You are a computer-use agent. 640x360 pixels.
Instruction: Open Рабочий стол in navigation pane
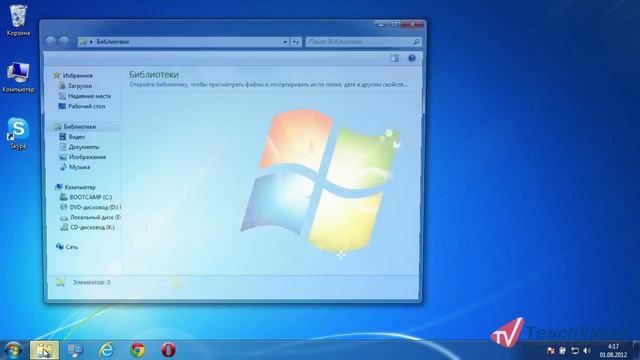pos(86,106)
